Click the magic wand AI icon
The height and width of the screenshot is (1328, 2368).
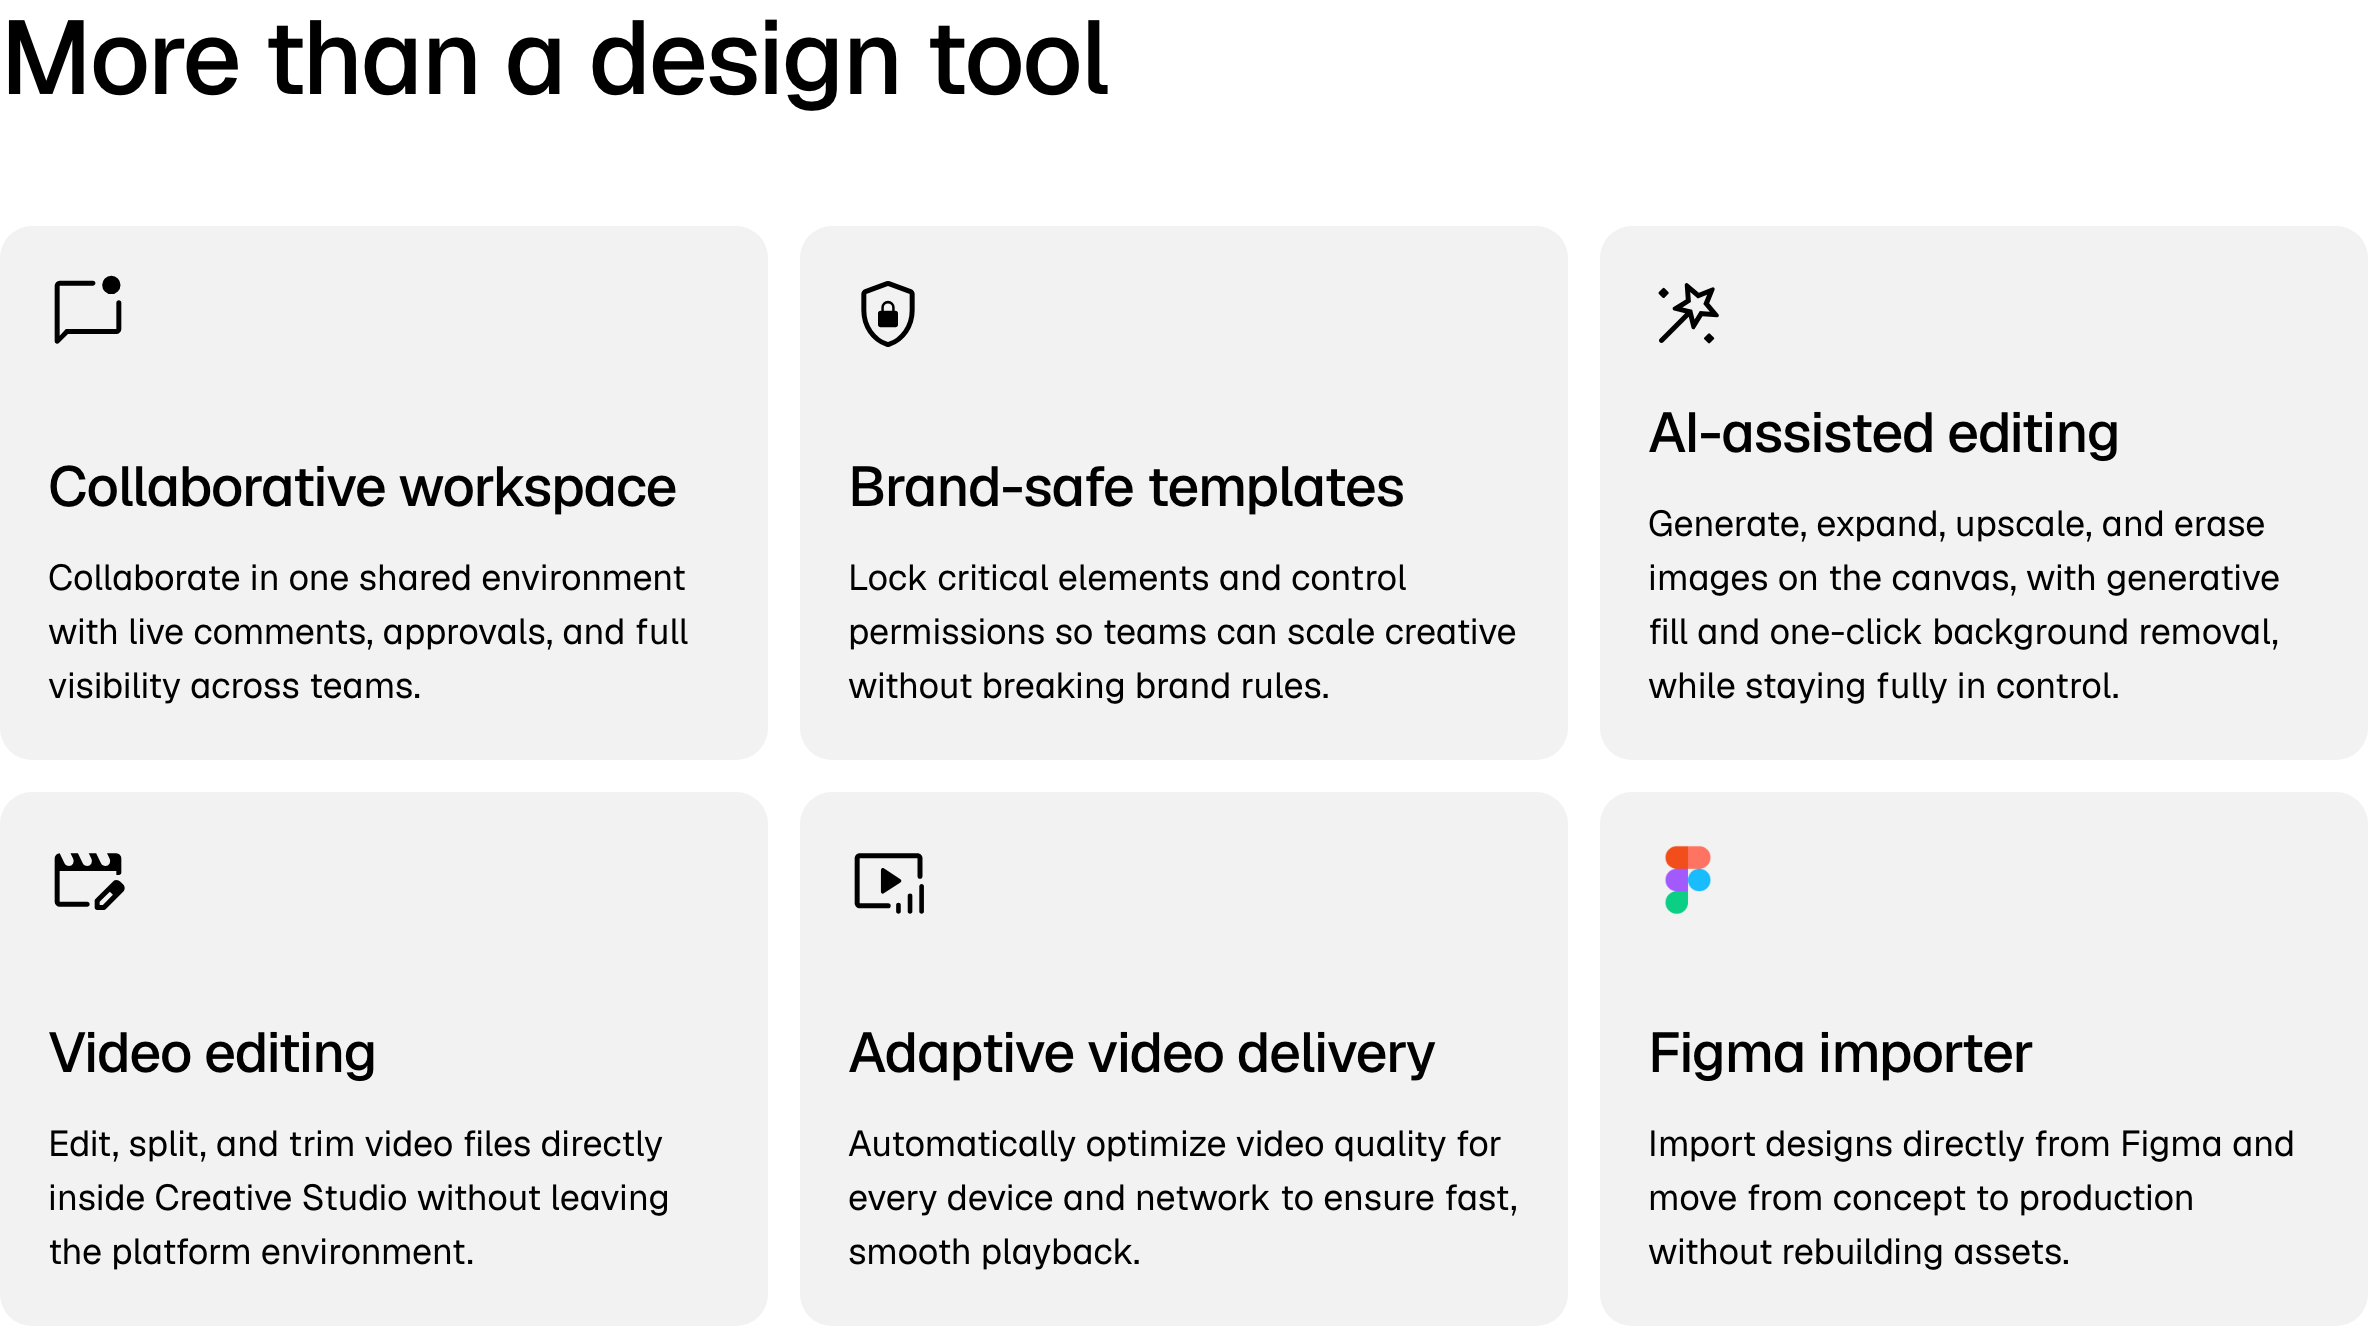point(1688,314)
